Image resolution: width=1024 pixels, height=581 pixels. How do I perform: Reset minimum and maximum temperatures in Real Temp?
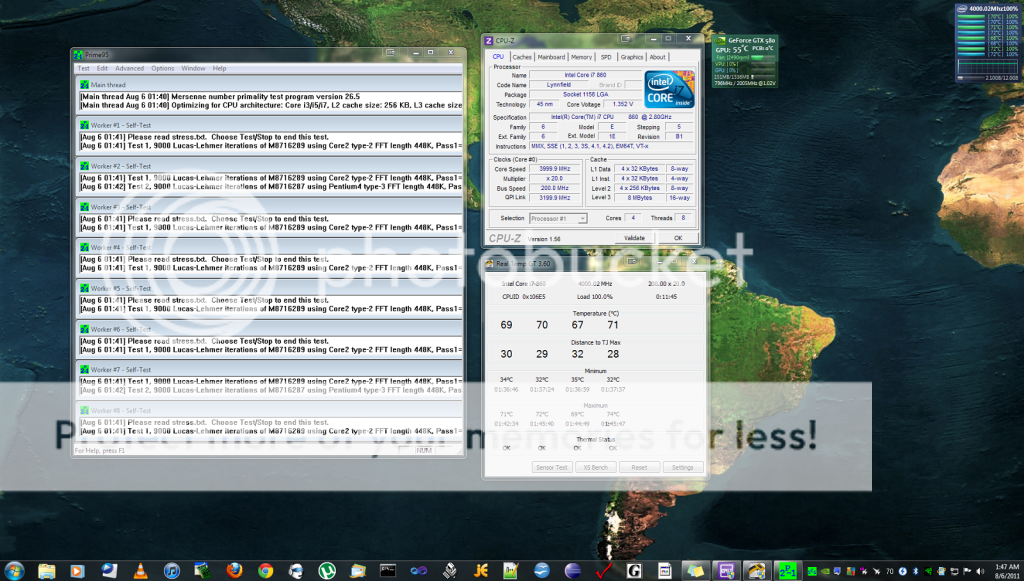point(639,467)
